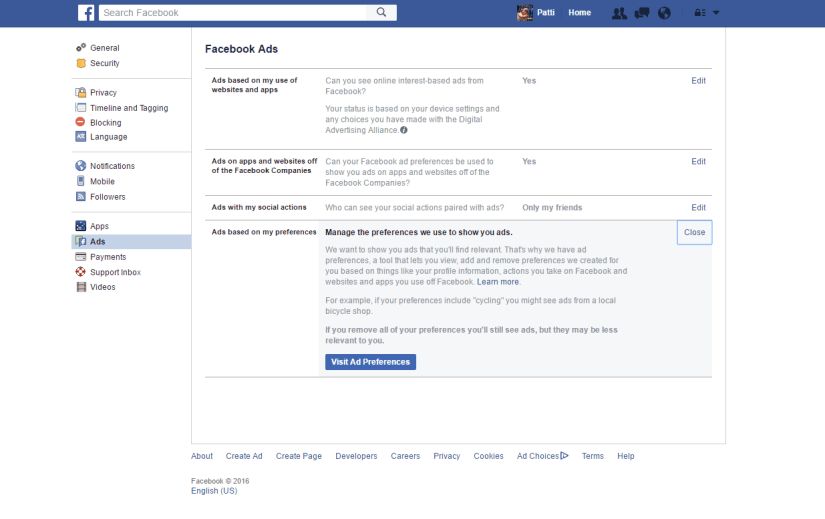Open the Privacy Shortcuts lock icon
825x519 pixels.
pos(700,13)
